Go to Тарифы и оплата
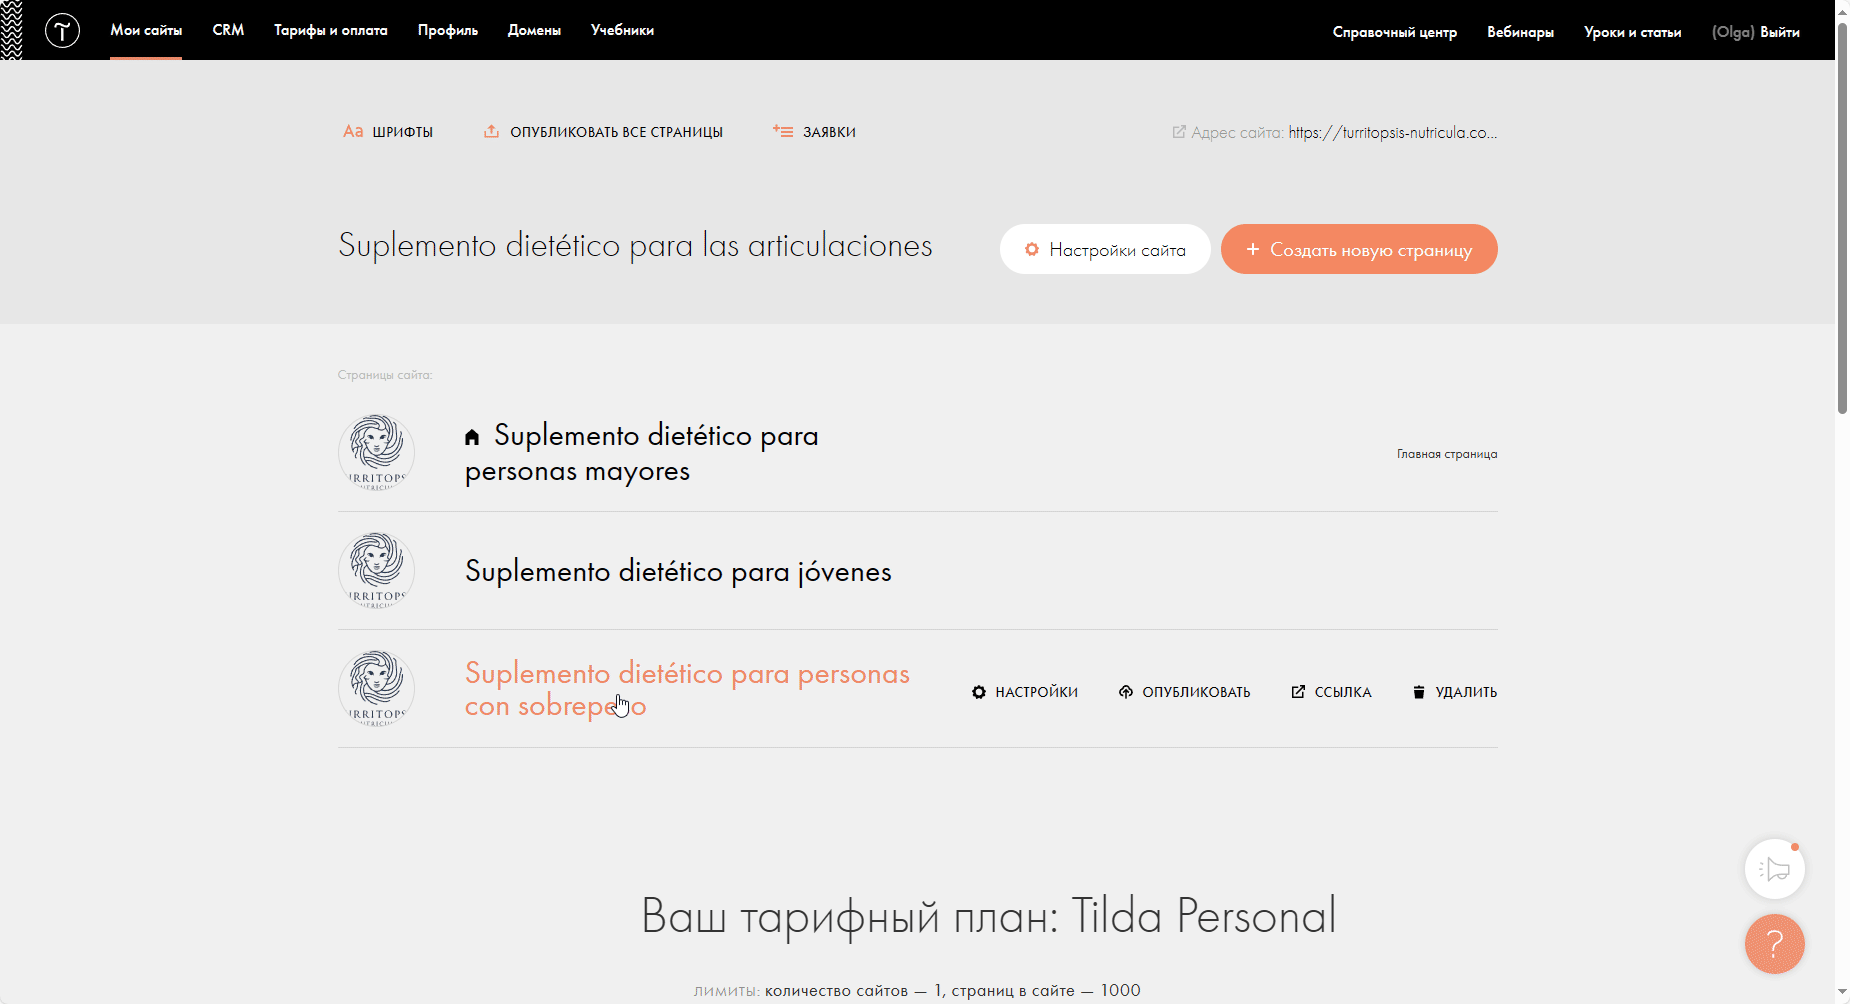The image size is (1850, 1004). pyautogui.click(x=330, y=30)
